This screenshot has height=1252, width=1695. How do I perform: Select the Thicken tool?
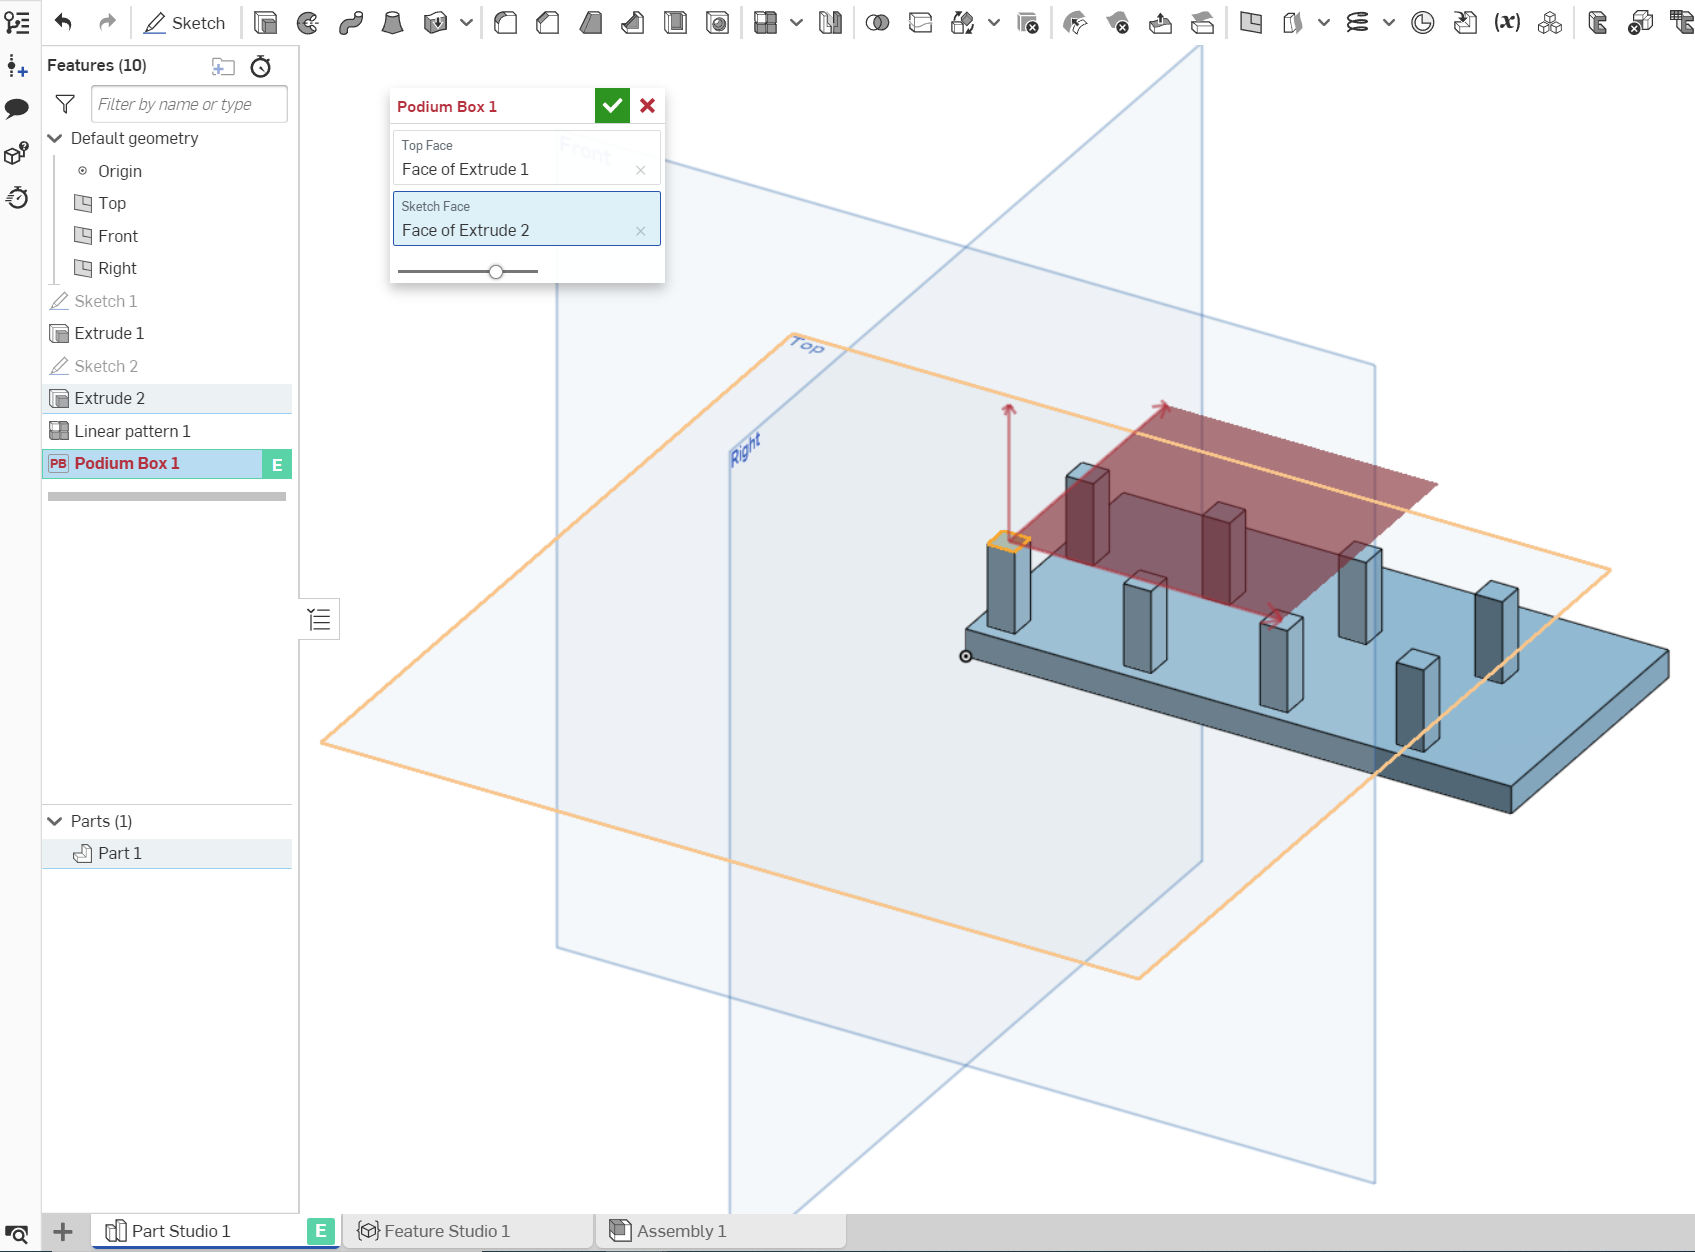[x=435, y=22]
